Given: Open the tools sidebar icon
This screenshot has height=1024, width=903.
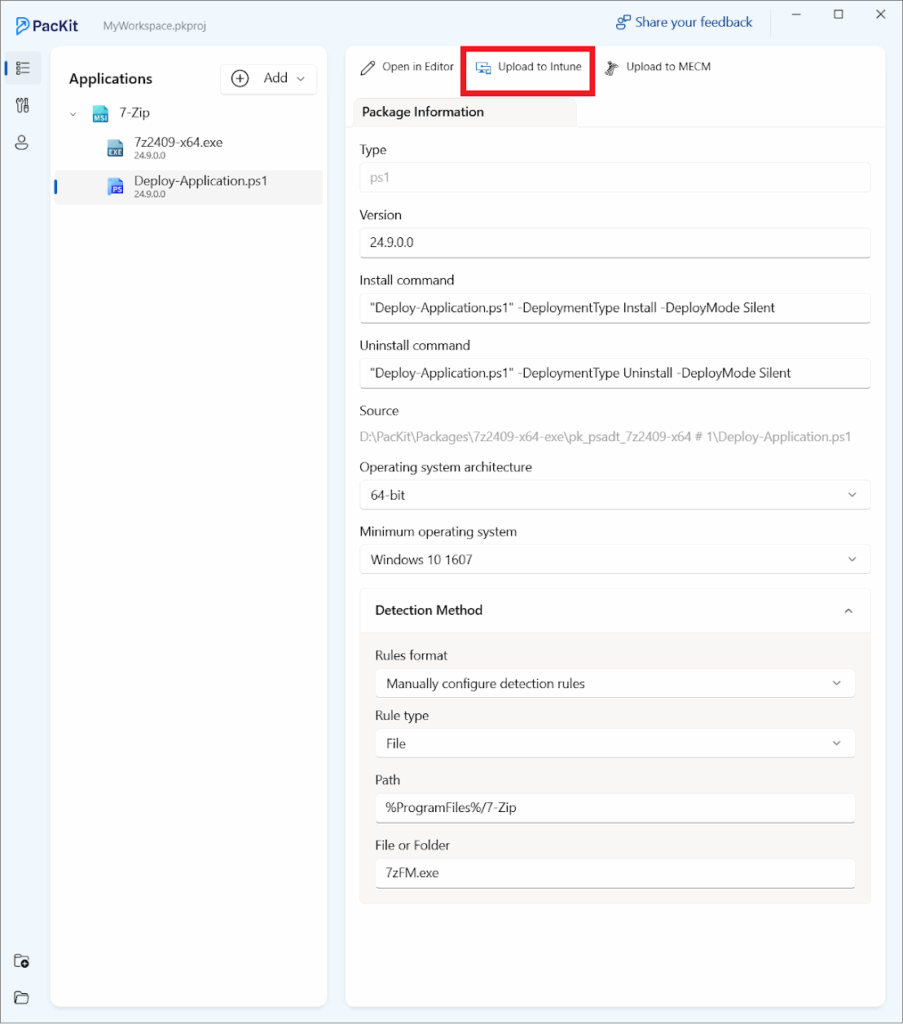Looking at the screenshot, I should point(22,105).
